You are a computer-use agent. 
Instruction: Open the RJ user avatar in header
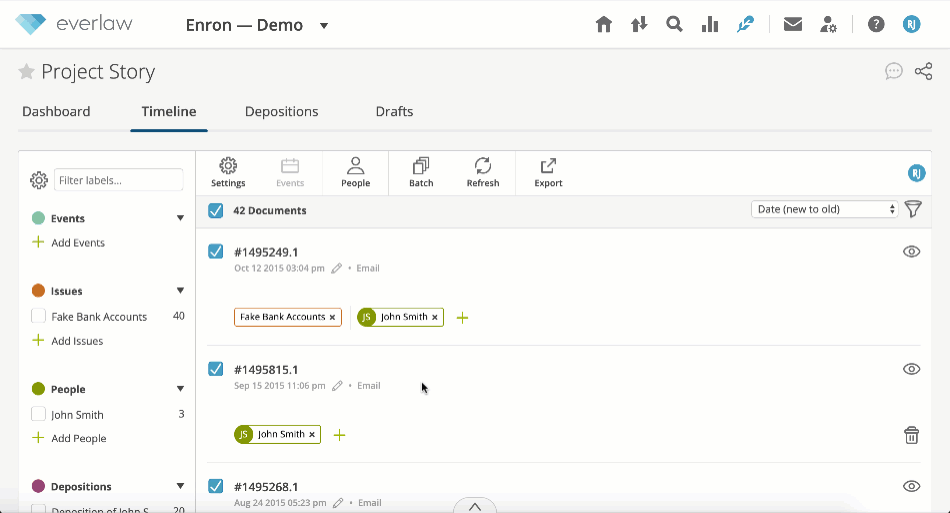click(911, 25)
